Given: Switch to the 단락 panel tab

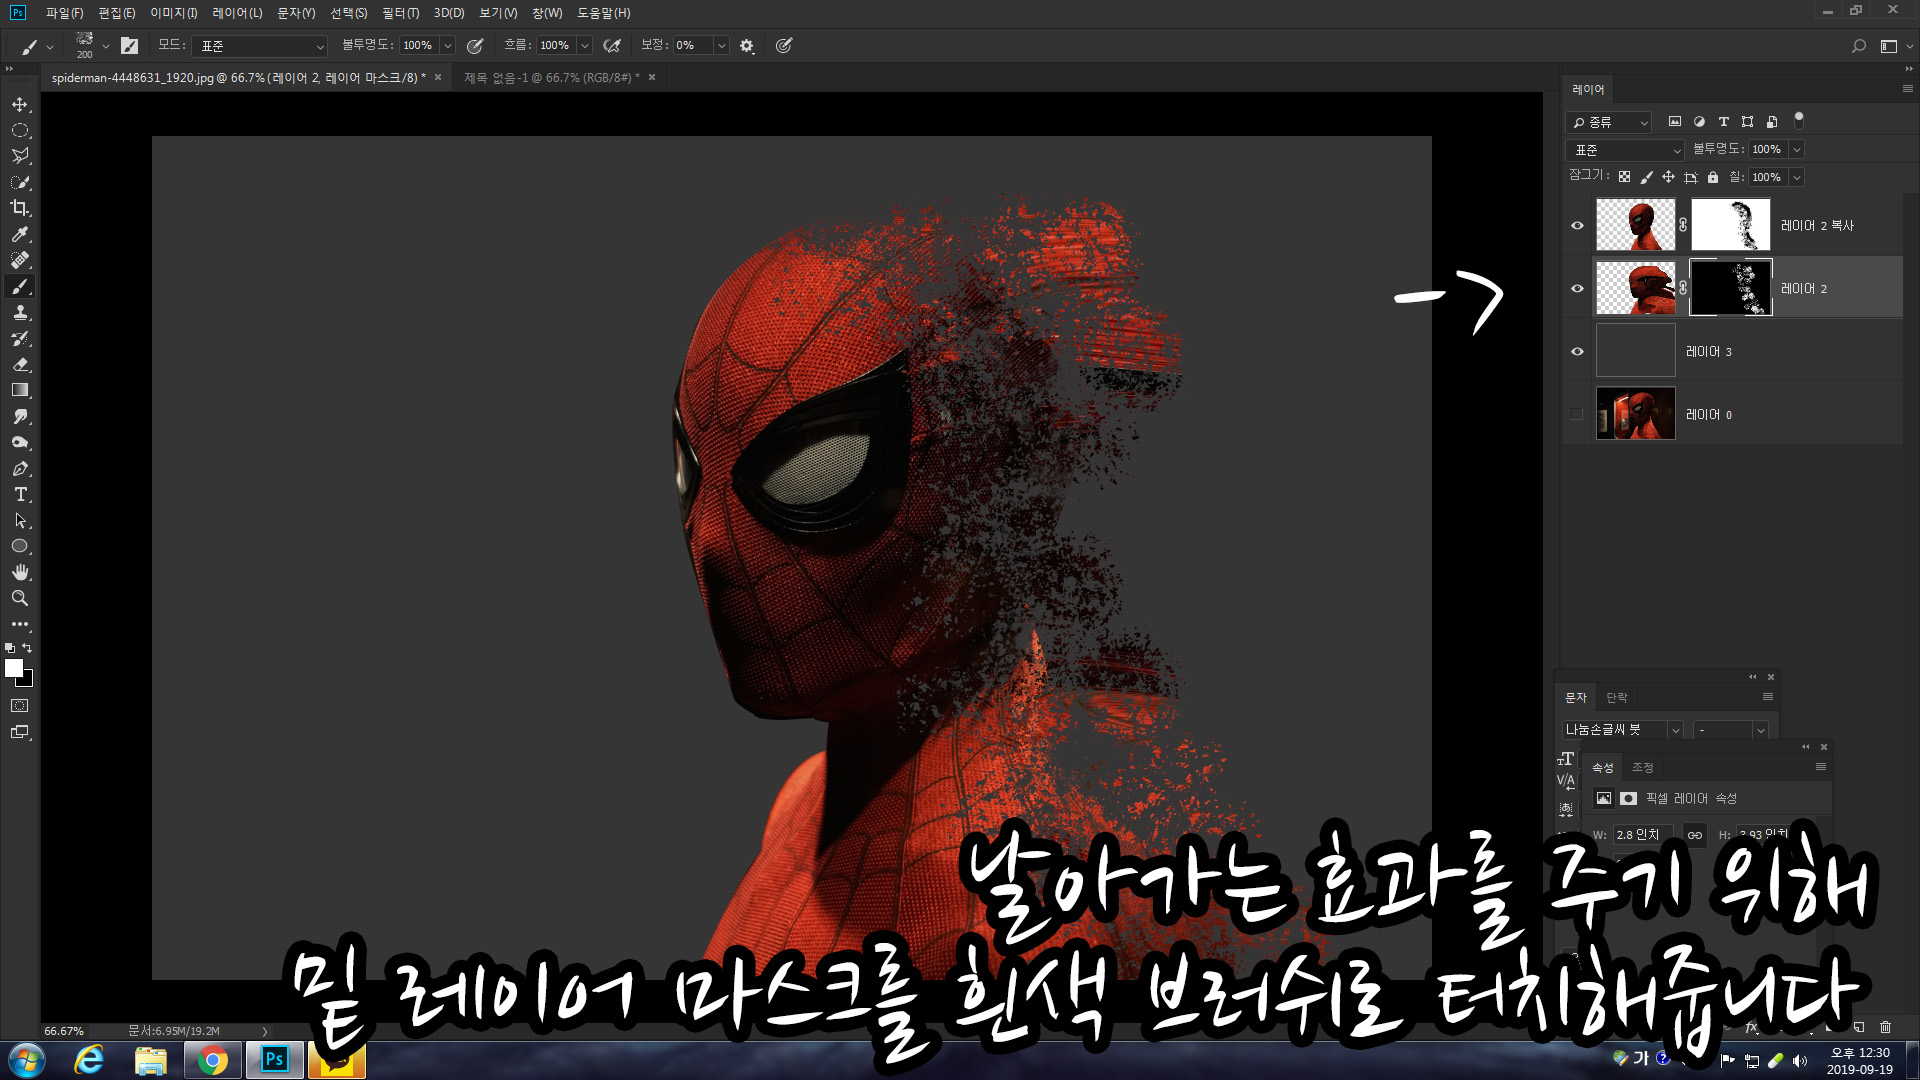Looking at the screenshot, I should coord(1617,697).
